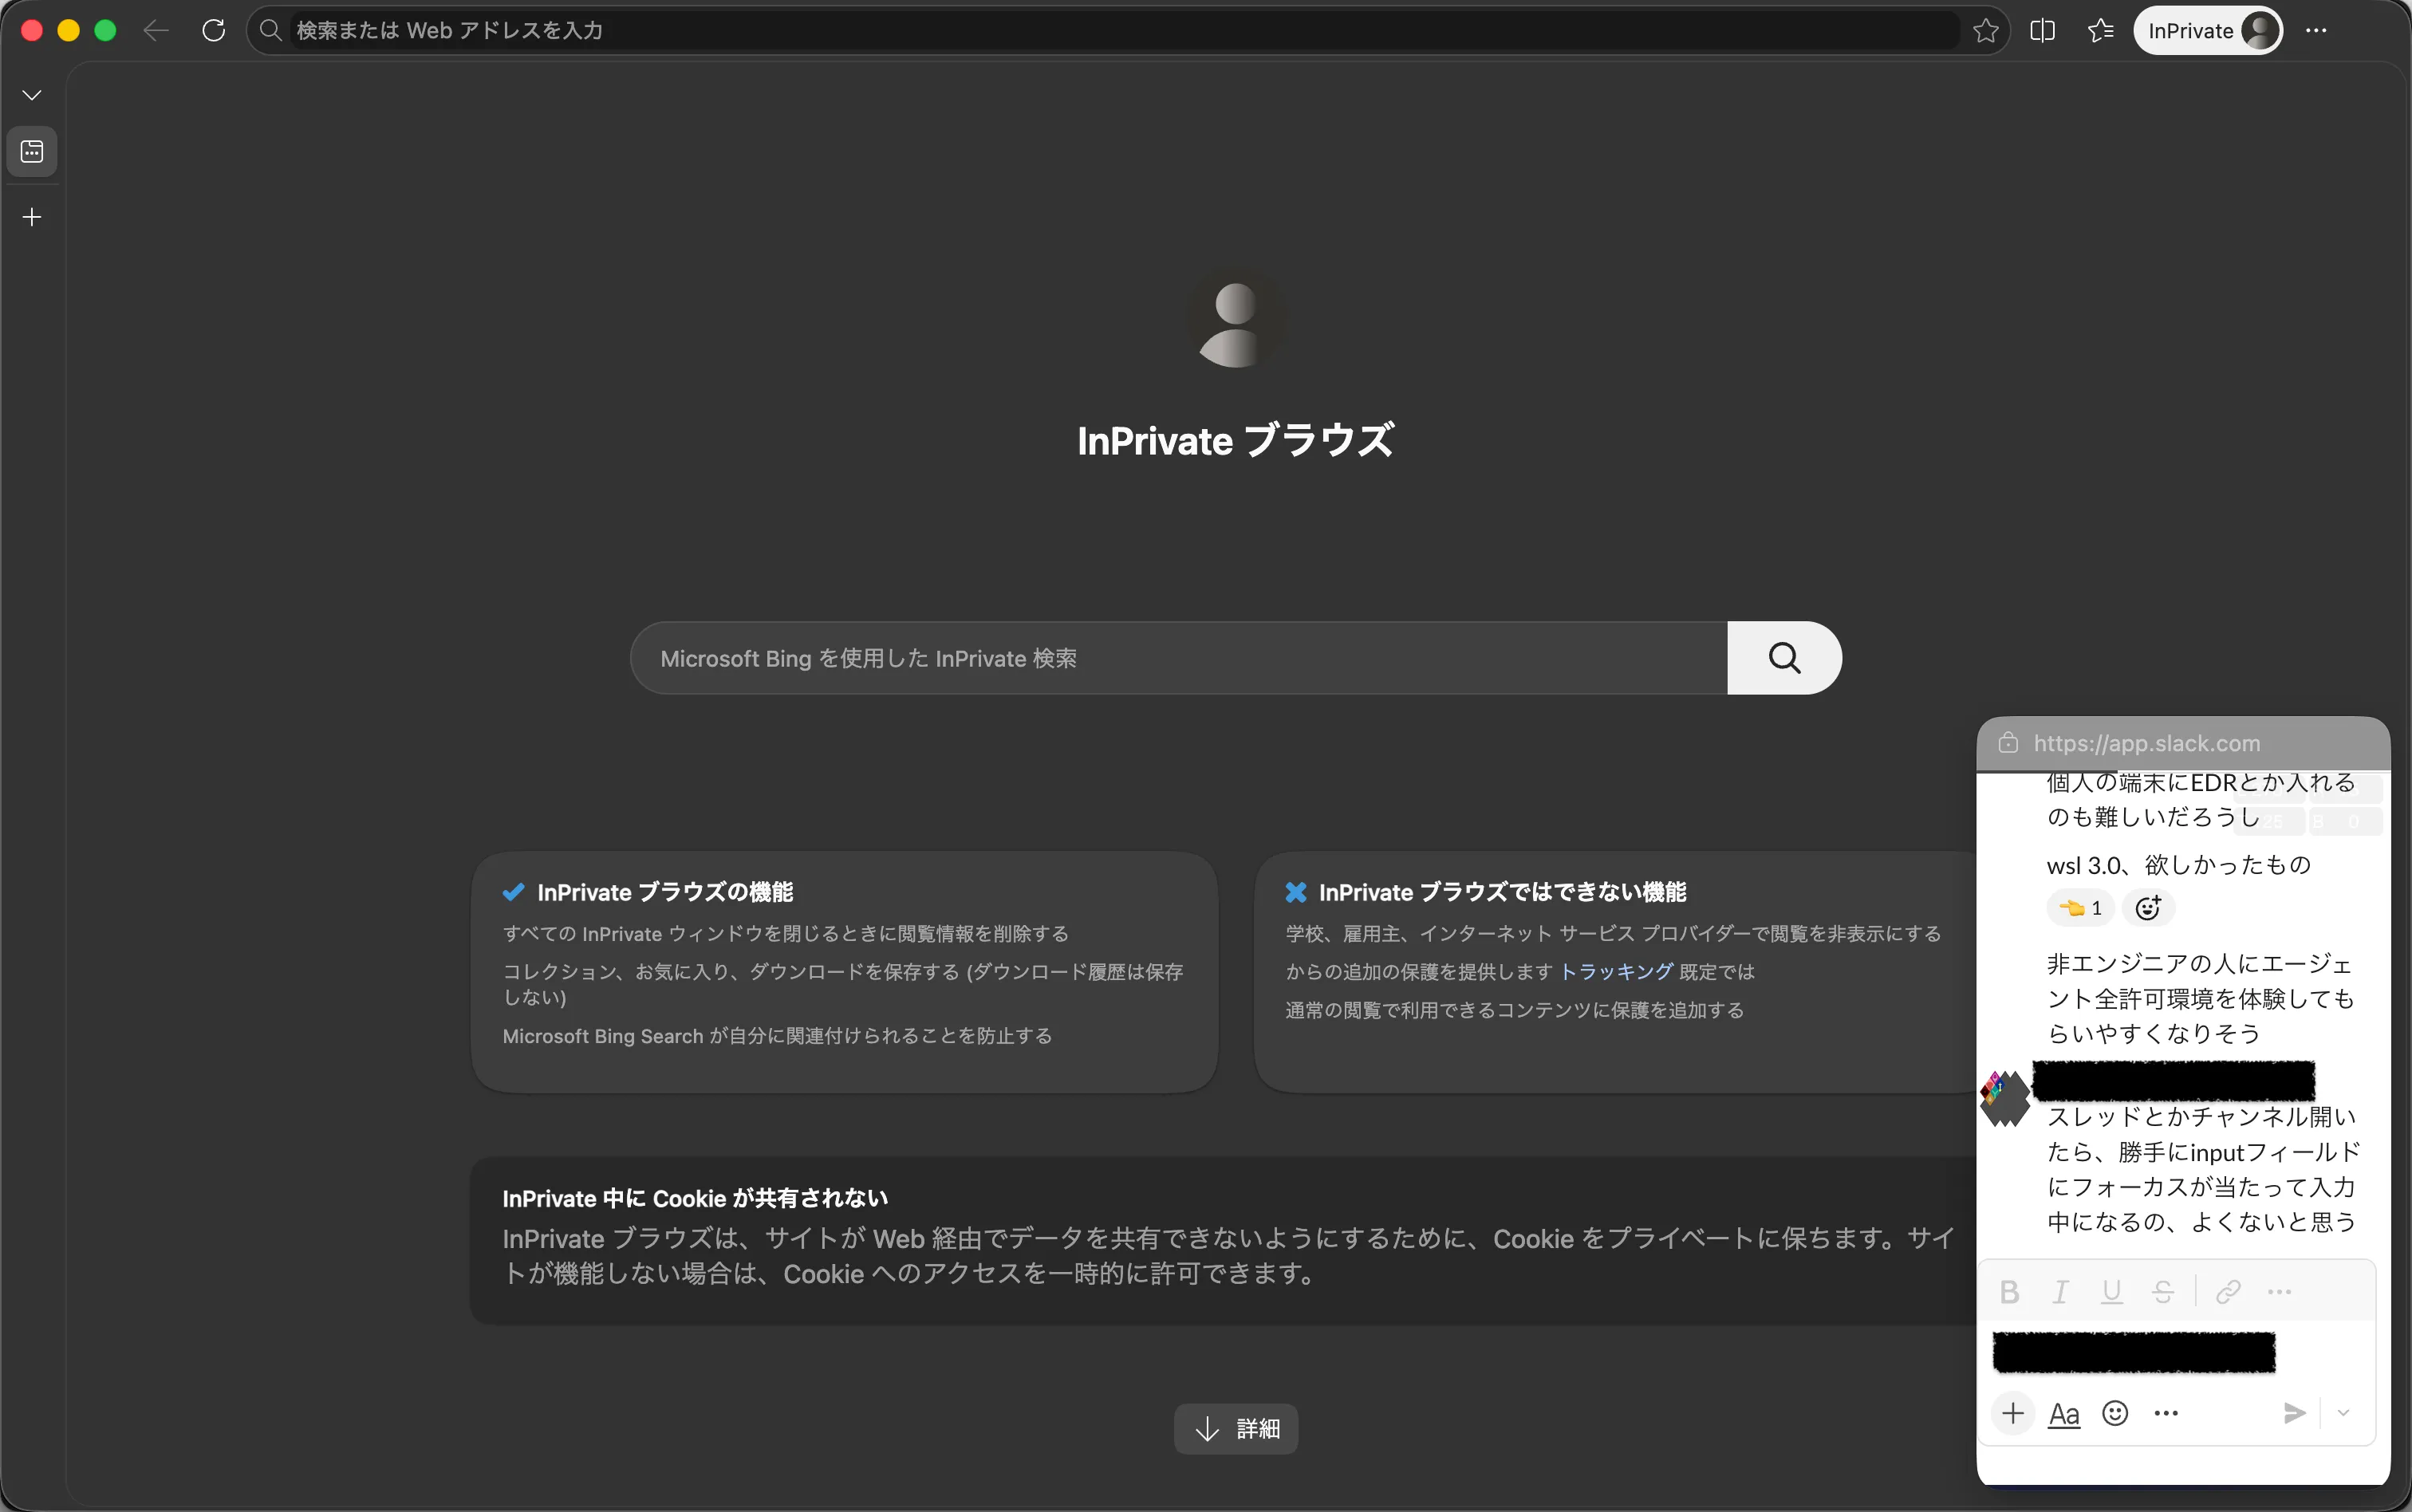Open Slack attachment plus menu

pyautogui.click(x=2013, y=1413)
